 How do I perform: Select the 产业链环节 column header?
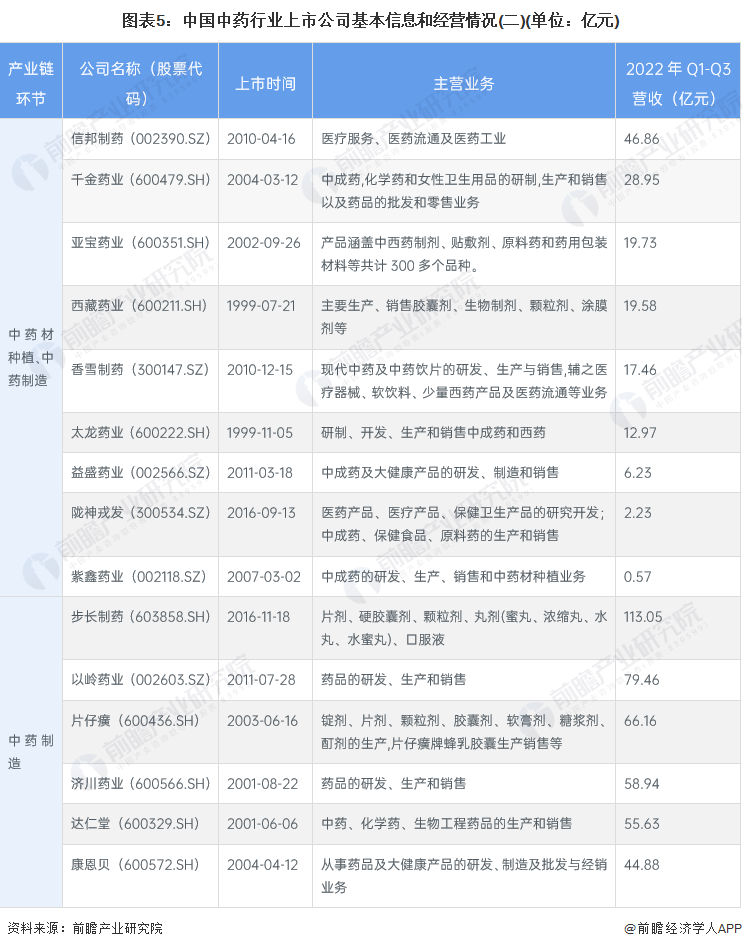[31, 83]
